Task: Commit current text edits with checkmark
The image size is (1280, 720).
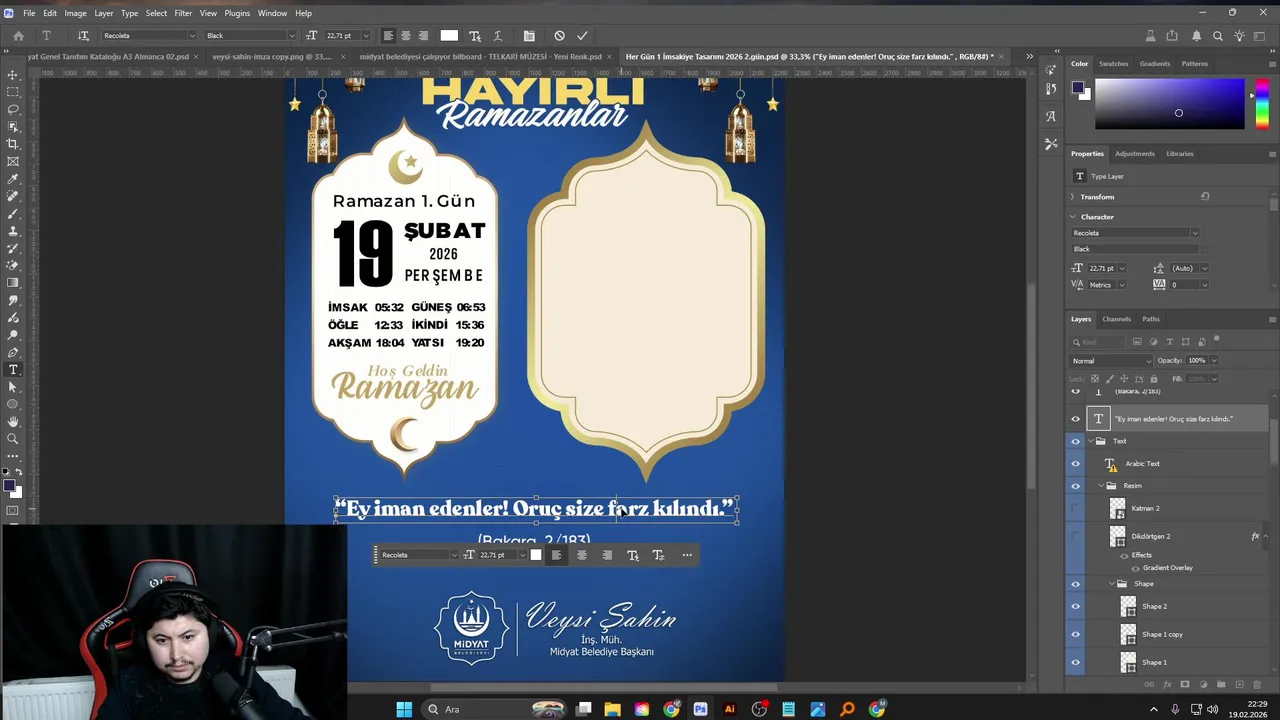Action: coord(582,36)
